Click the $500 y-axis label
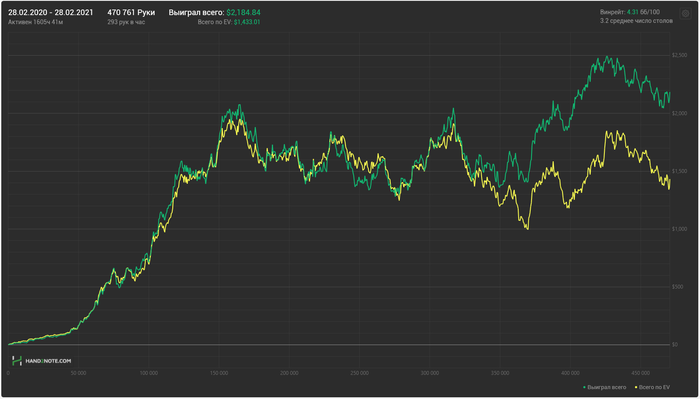 click(677, 287)
